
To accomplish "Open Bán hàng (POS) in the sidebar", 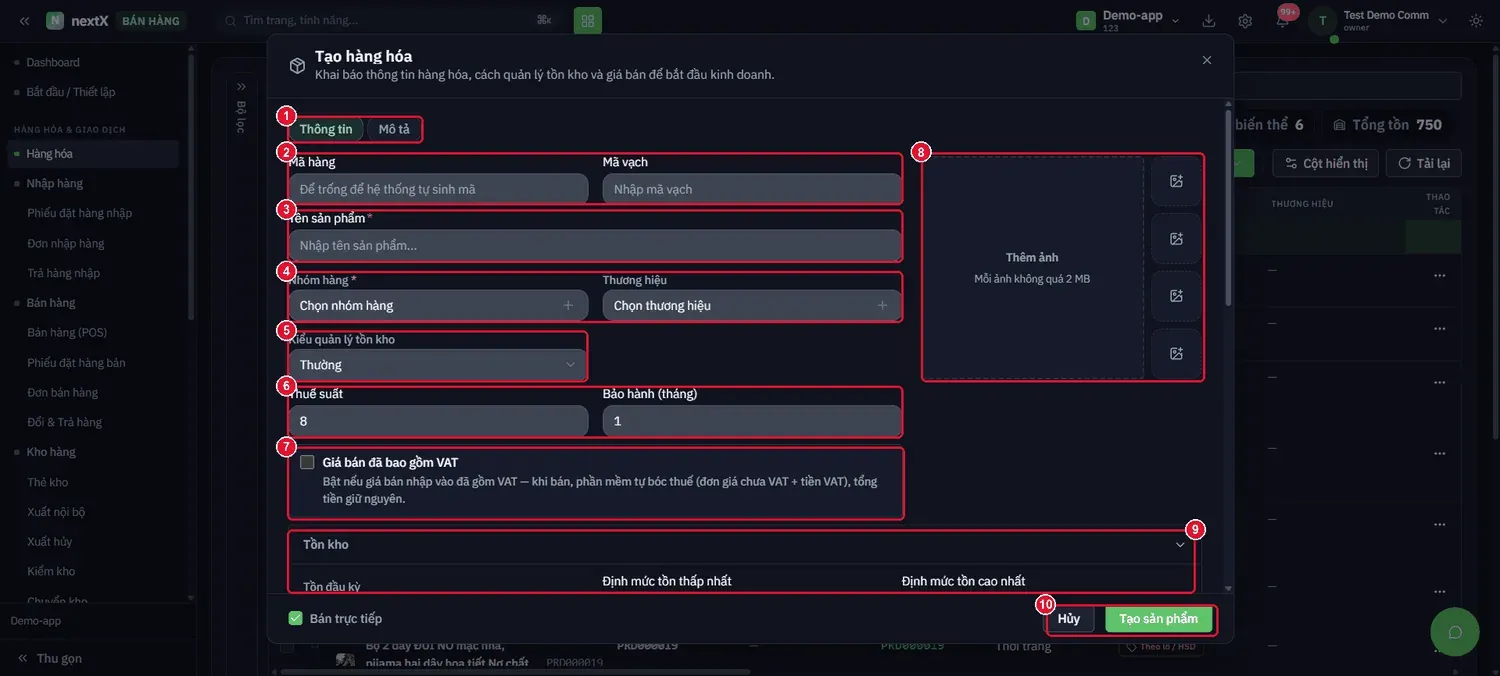I will click(67, 332).
